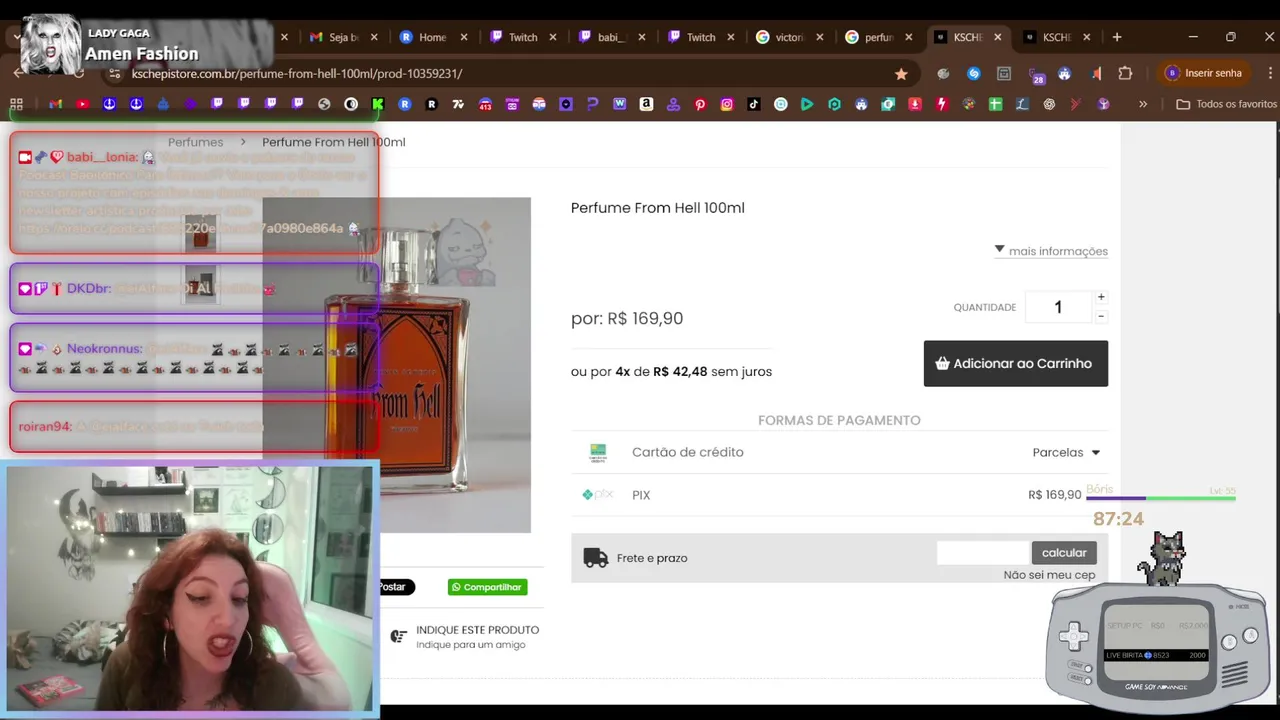Click the Postar share button
The height and width of the screenshot is (720, 1280).
tap(396, 587)
